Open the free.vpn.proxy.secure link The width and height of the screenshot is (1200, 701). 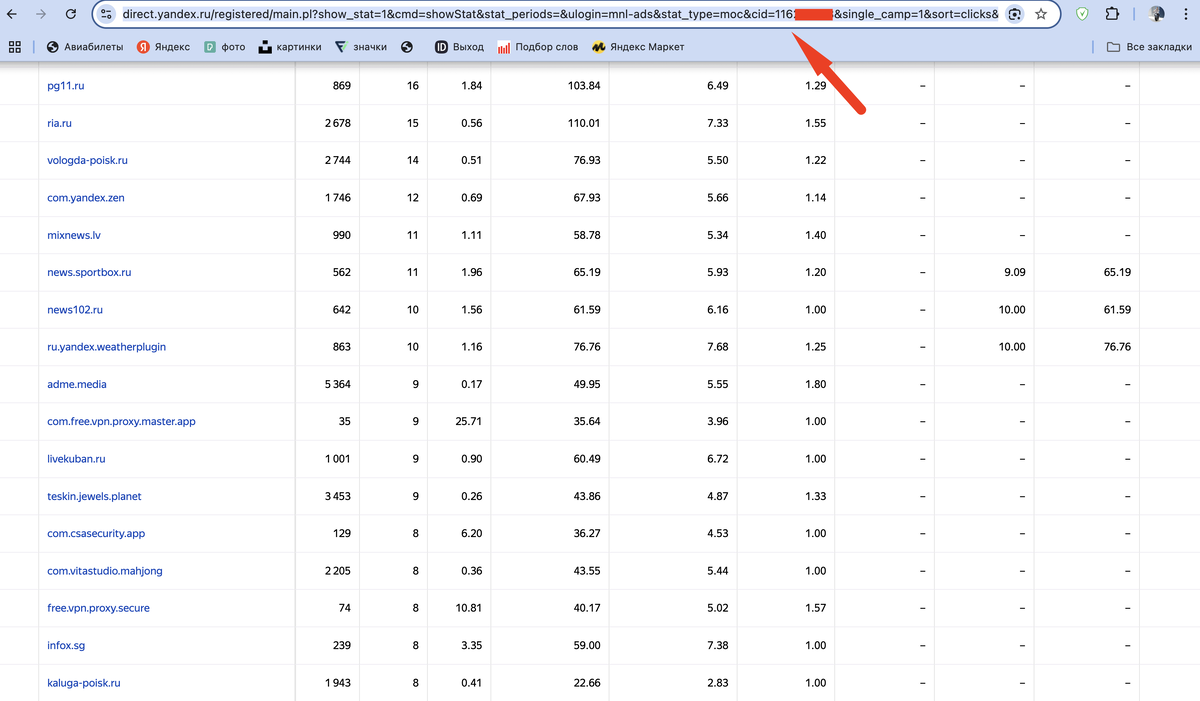tap(98, 608)
